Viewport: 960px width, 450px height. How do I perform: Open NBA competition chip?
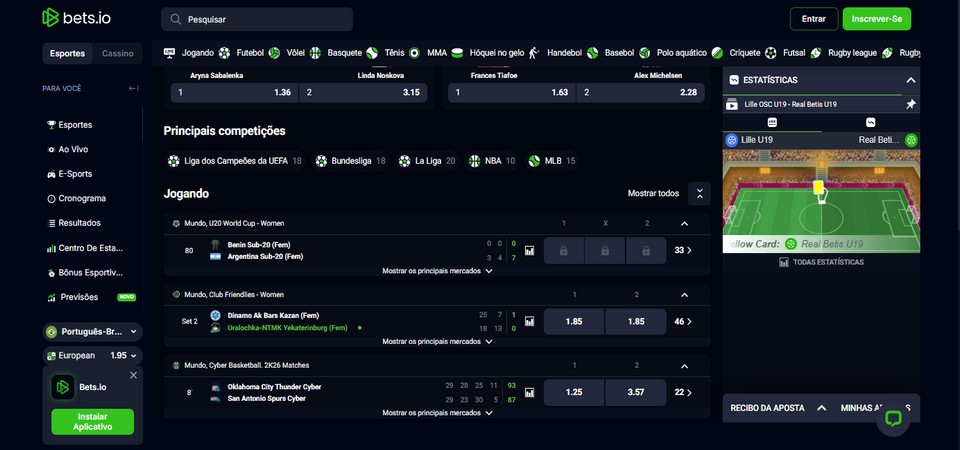coord(492,161)
